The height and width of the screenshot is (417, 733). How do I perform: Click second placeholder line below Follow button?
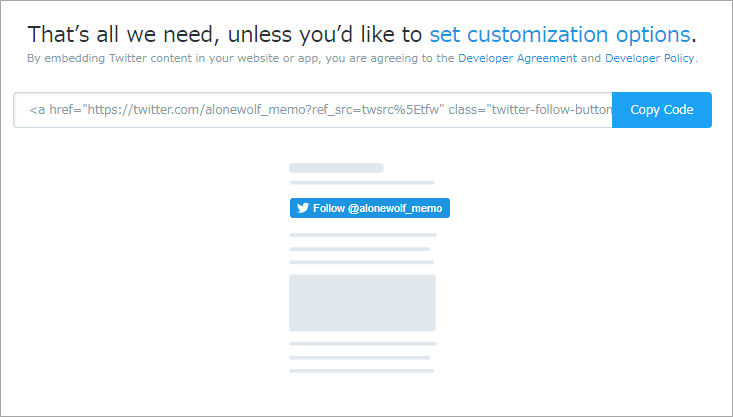(x=360, y=249)
